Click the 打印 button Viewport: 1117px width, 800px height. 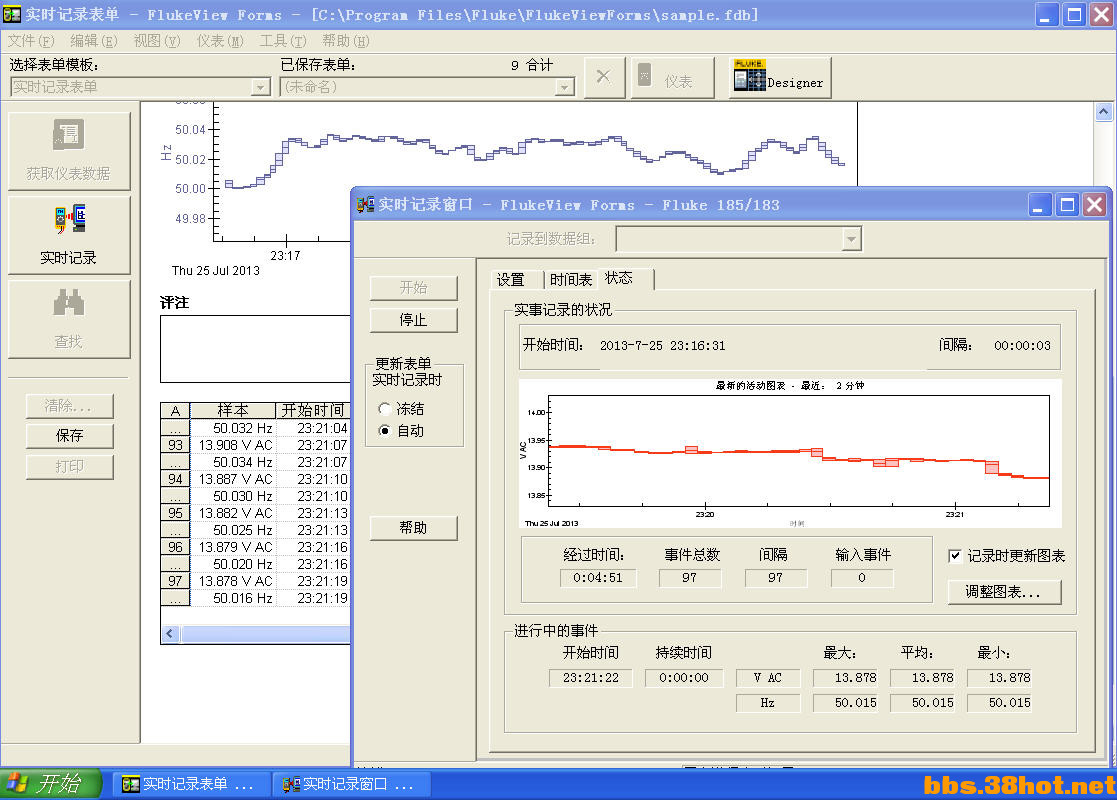click(x=69, y=467)
